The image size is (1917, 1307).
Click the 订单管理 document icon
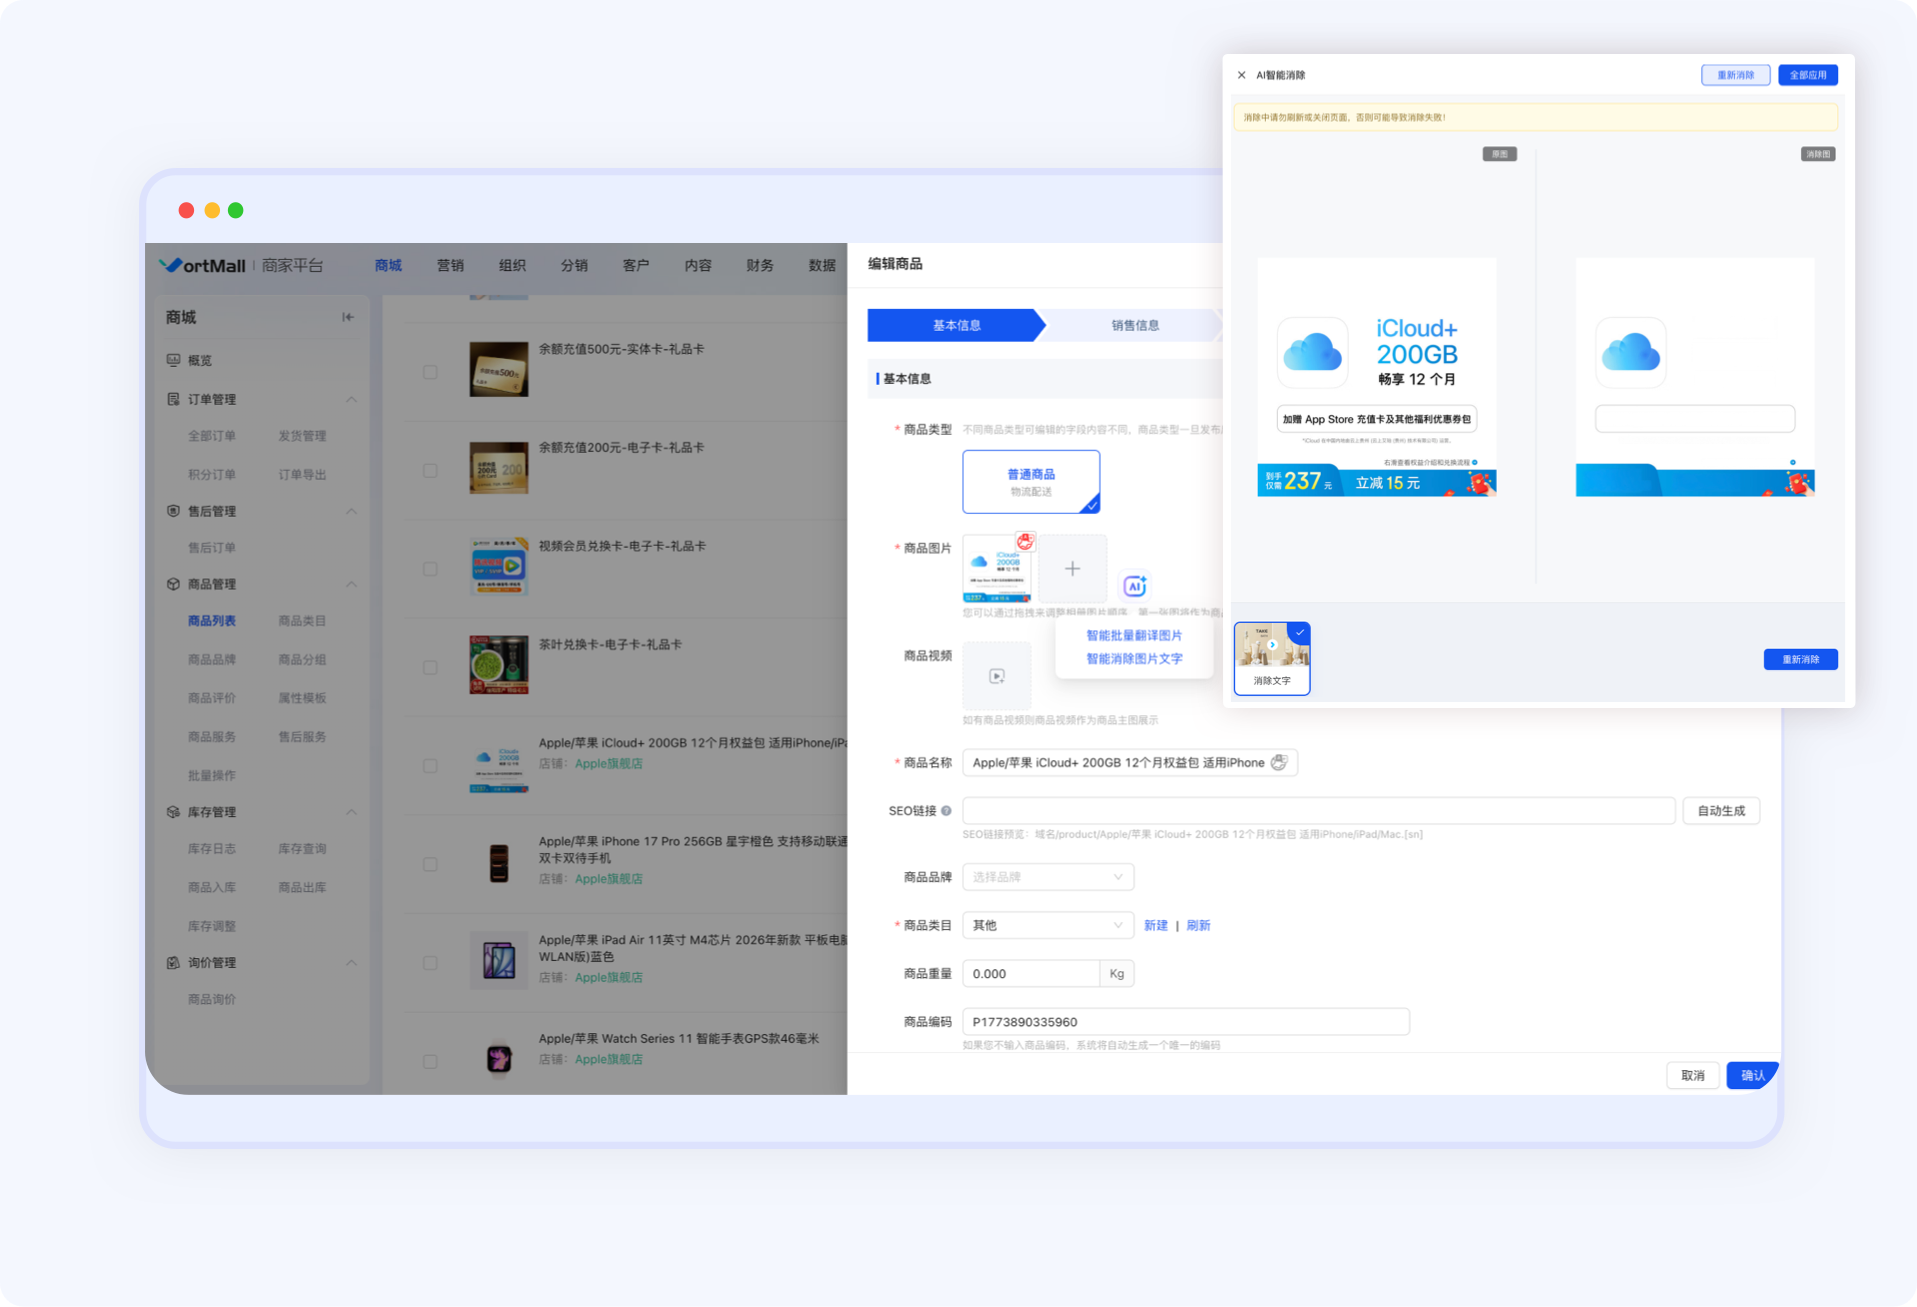pyautogui.click(x=173, y=399)
